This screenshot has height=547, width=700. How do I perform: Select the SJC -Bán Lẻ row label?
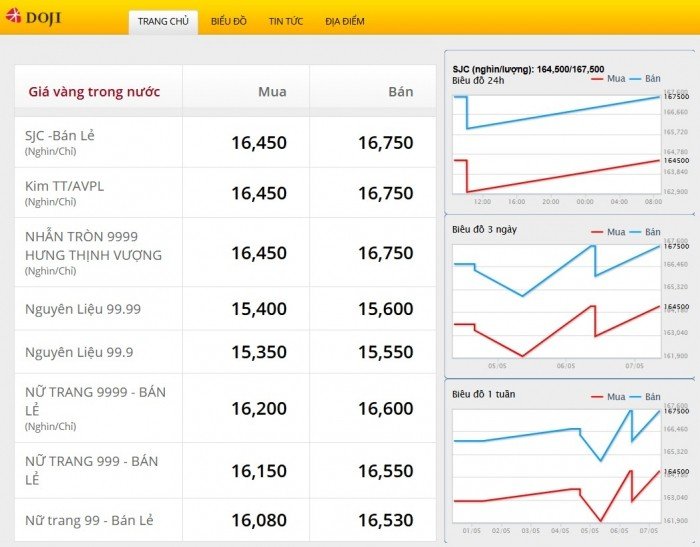pyautogui.click(x=60, y=136)
